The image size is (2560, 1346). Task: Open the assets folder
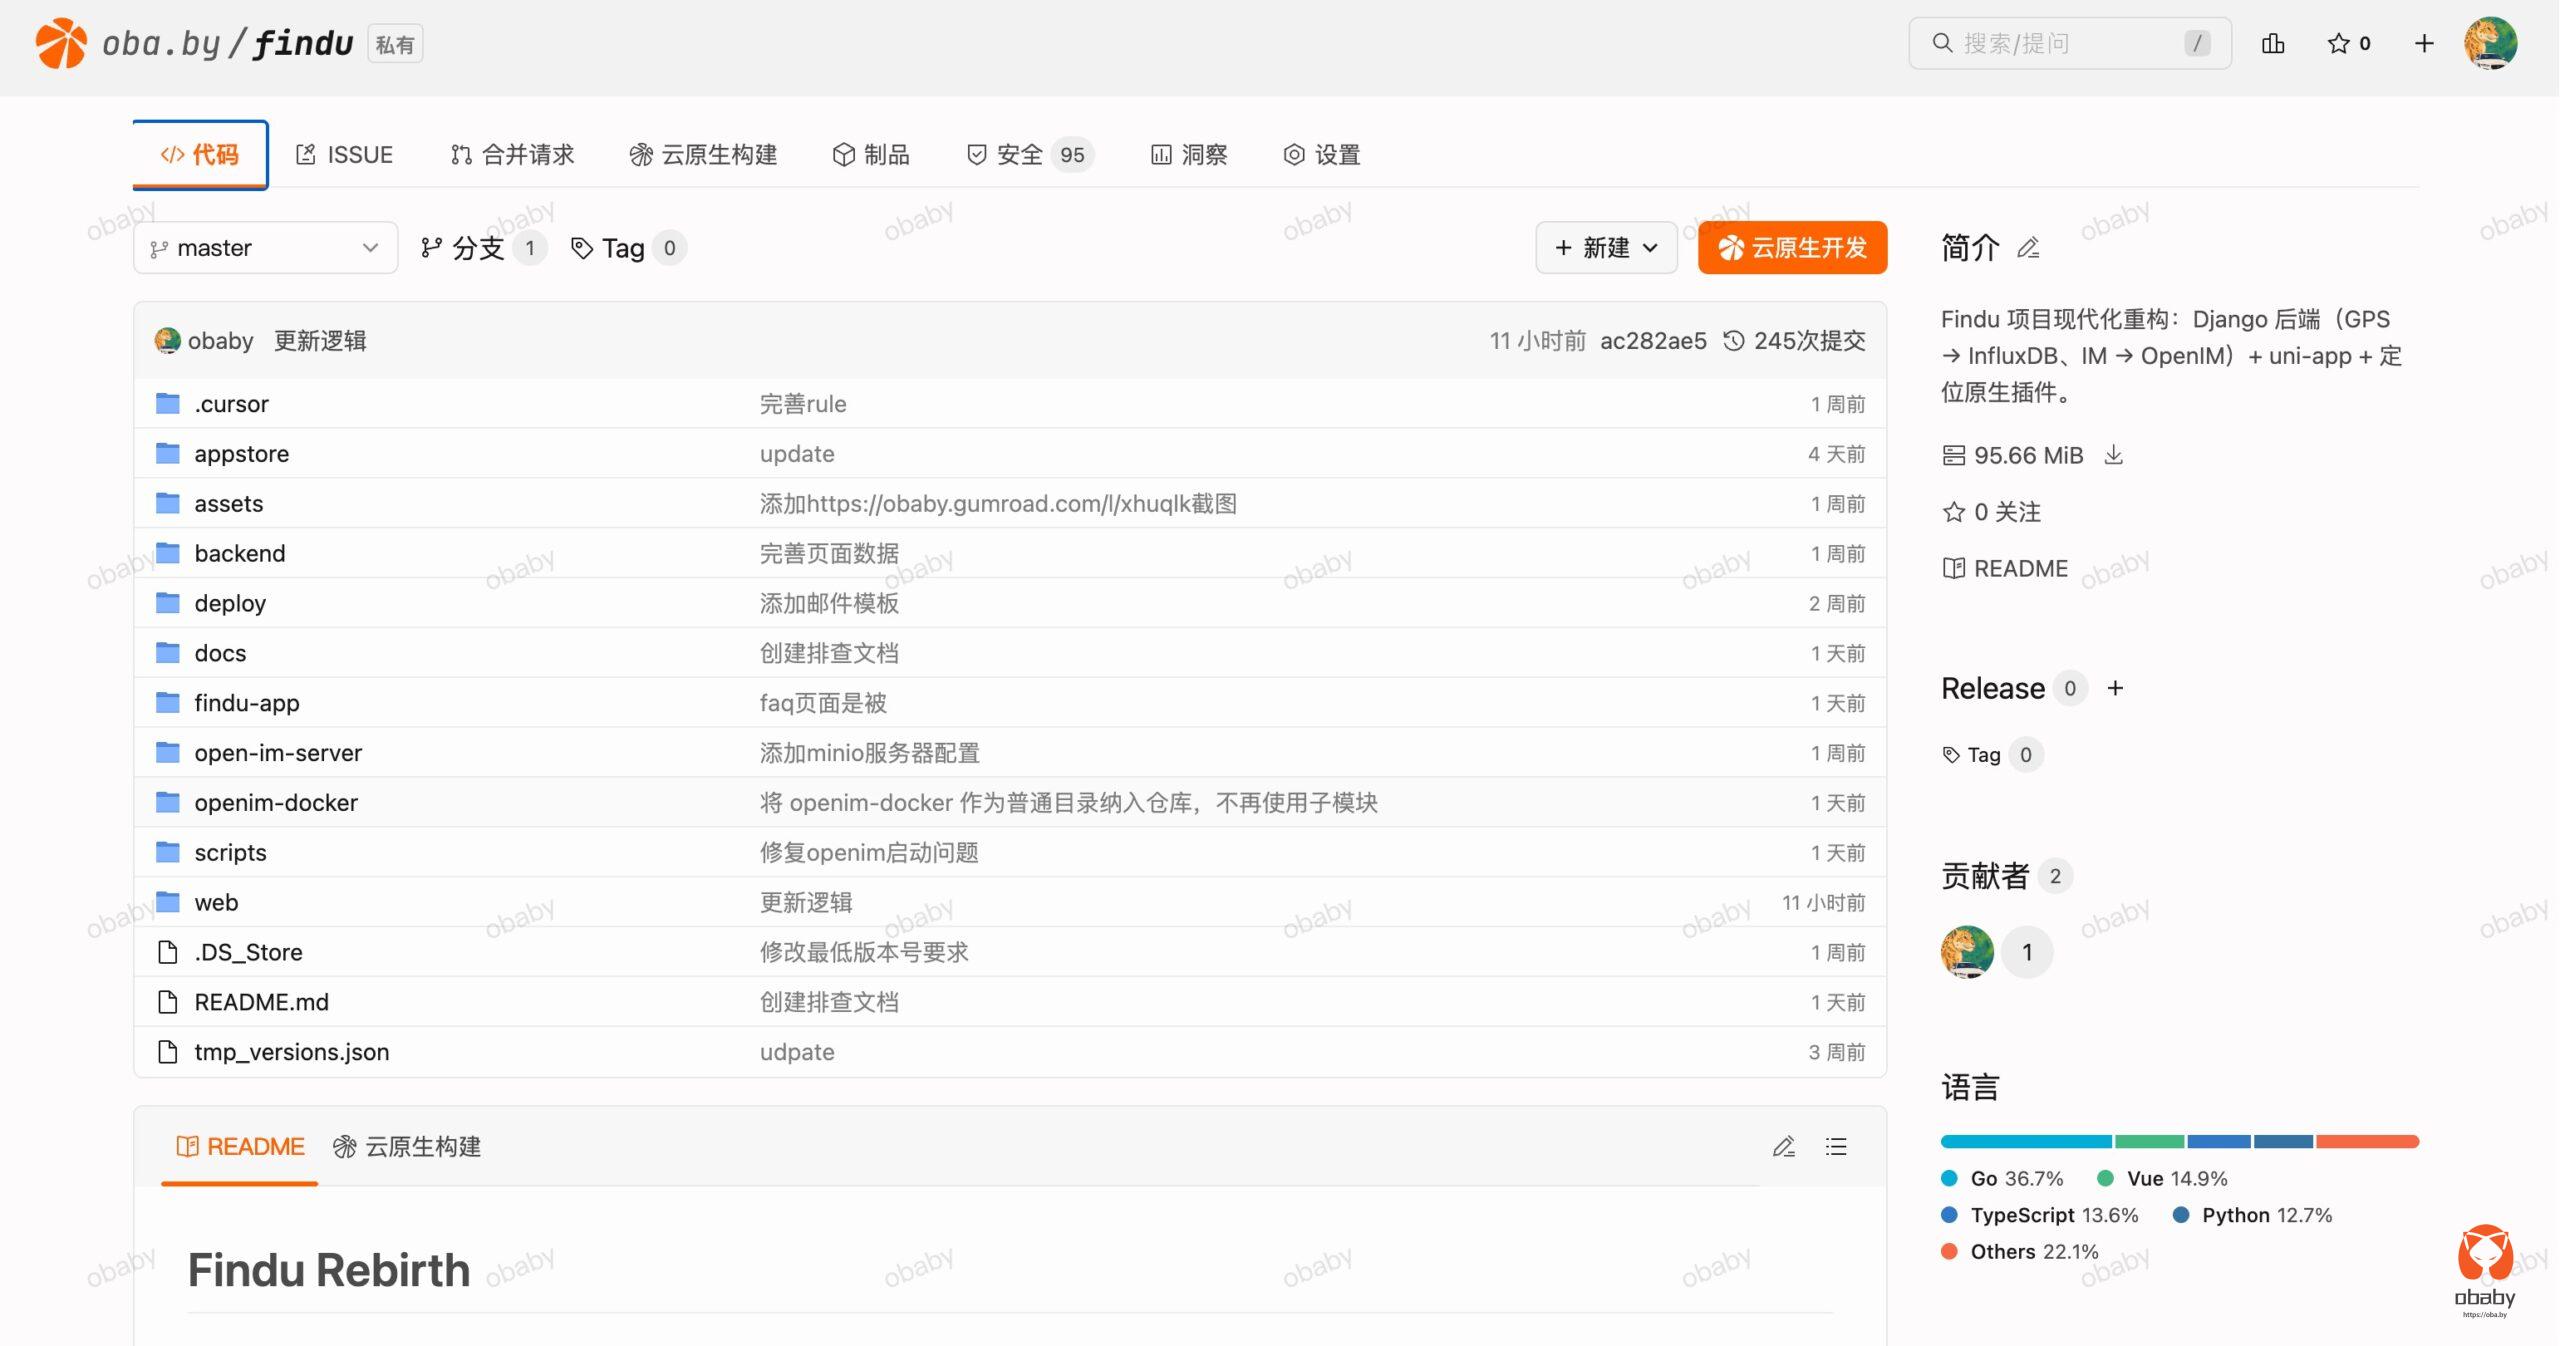point(229,503)
